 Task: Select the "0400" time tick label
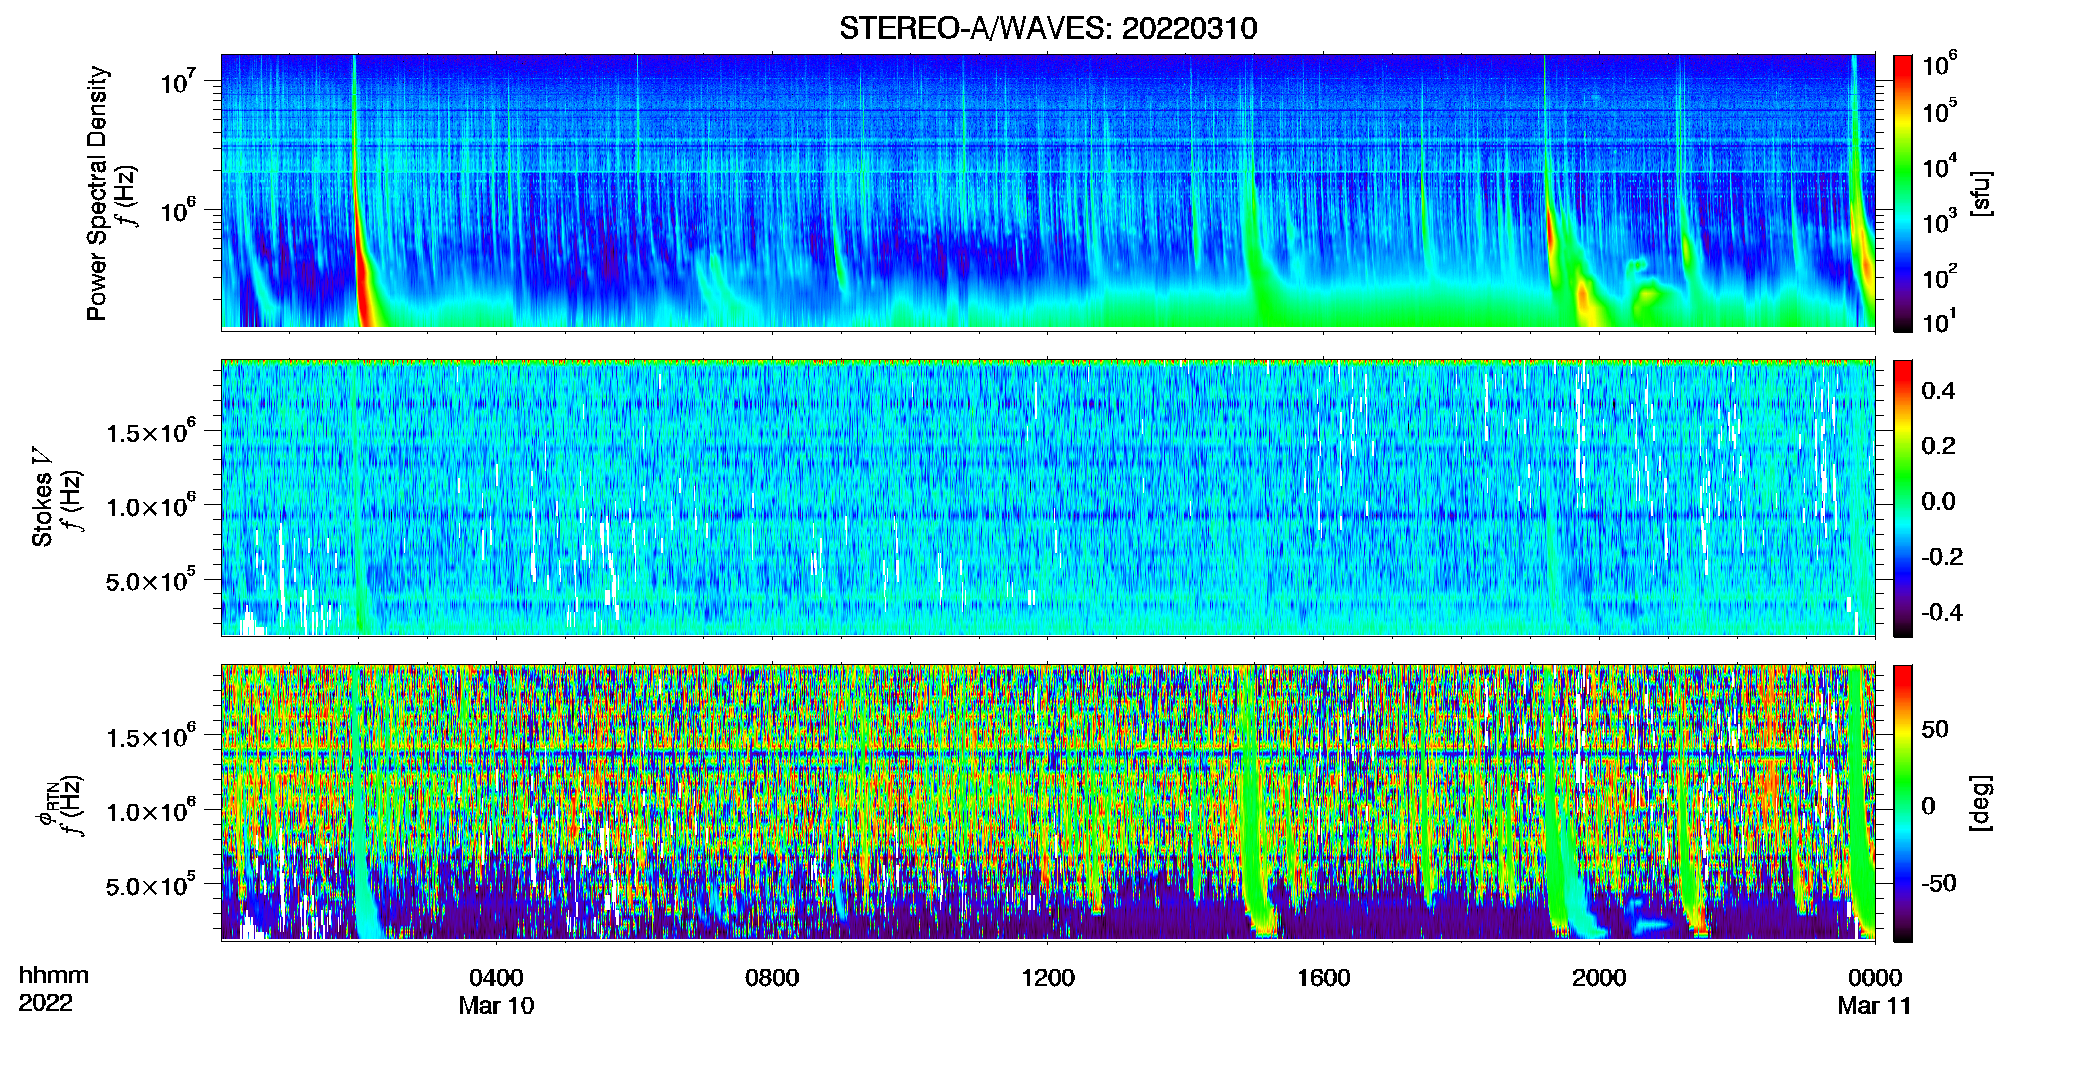[497, 977]
